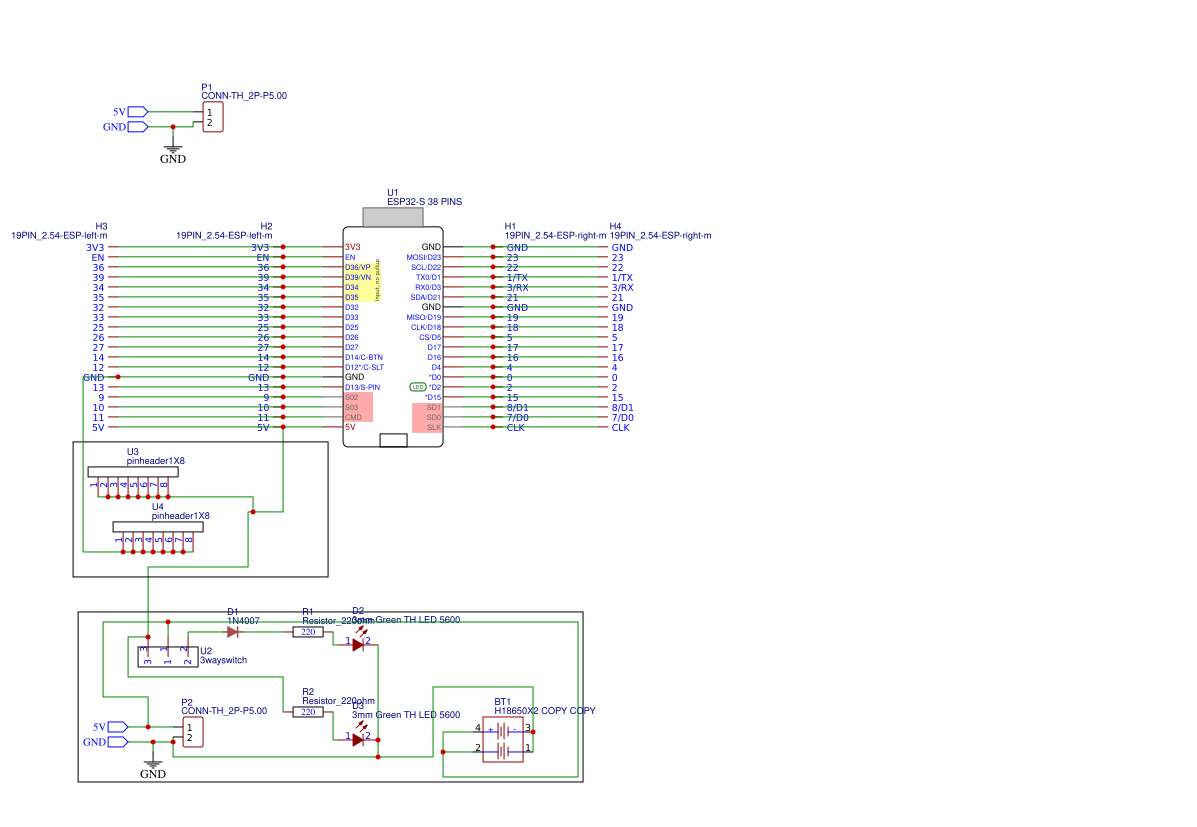Click the gray USB connector atop U1
The image size is (1197, 827).
point(392,217)
